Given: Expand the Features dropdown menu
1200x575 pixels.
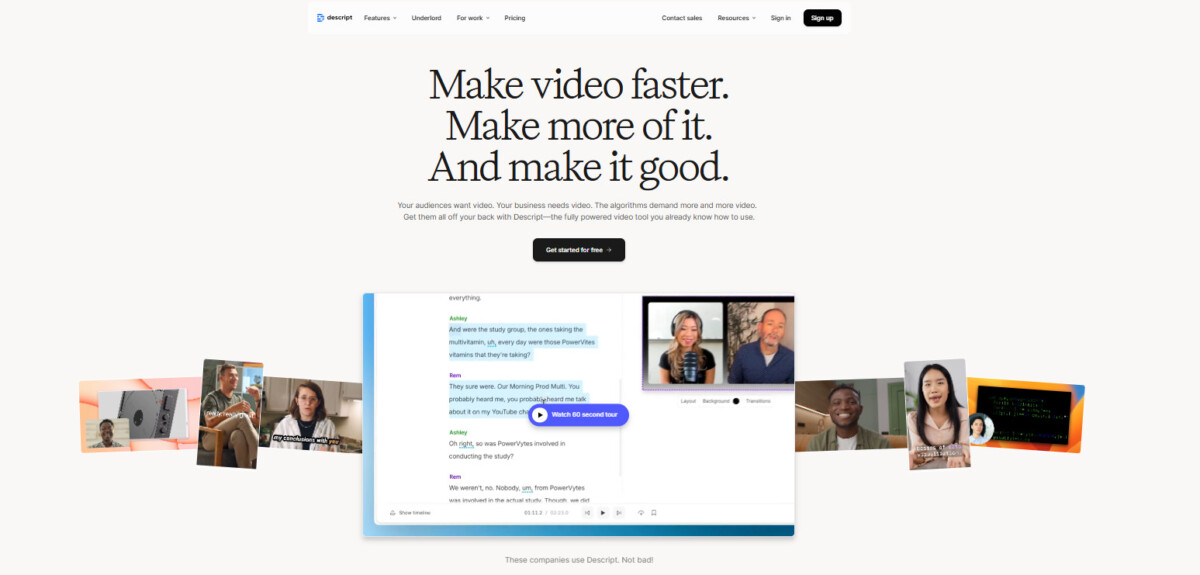Looking at the screenshot, I should (380, 18).
